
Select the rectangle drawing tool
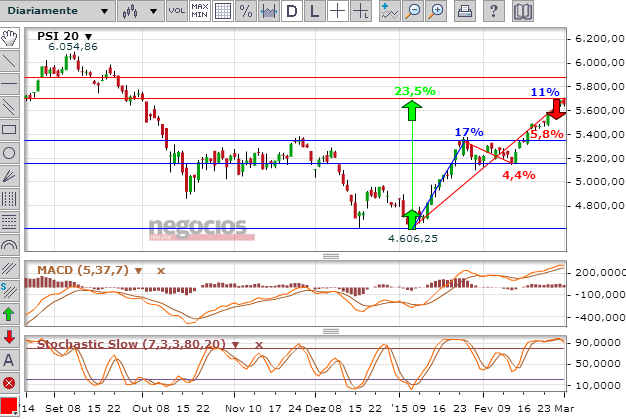click(10, 129)
